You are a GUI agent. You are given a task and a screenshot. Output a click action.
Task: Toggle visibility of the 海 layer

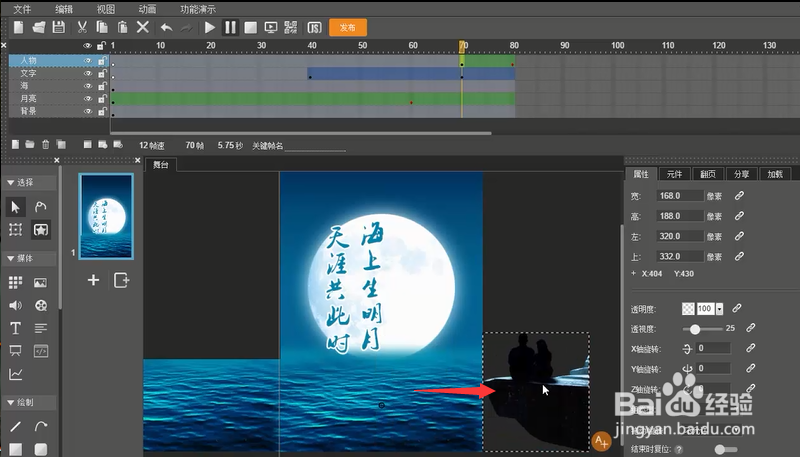[88, 86]
